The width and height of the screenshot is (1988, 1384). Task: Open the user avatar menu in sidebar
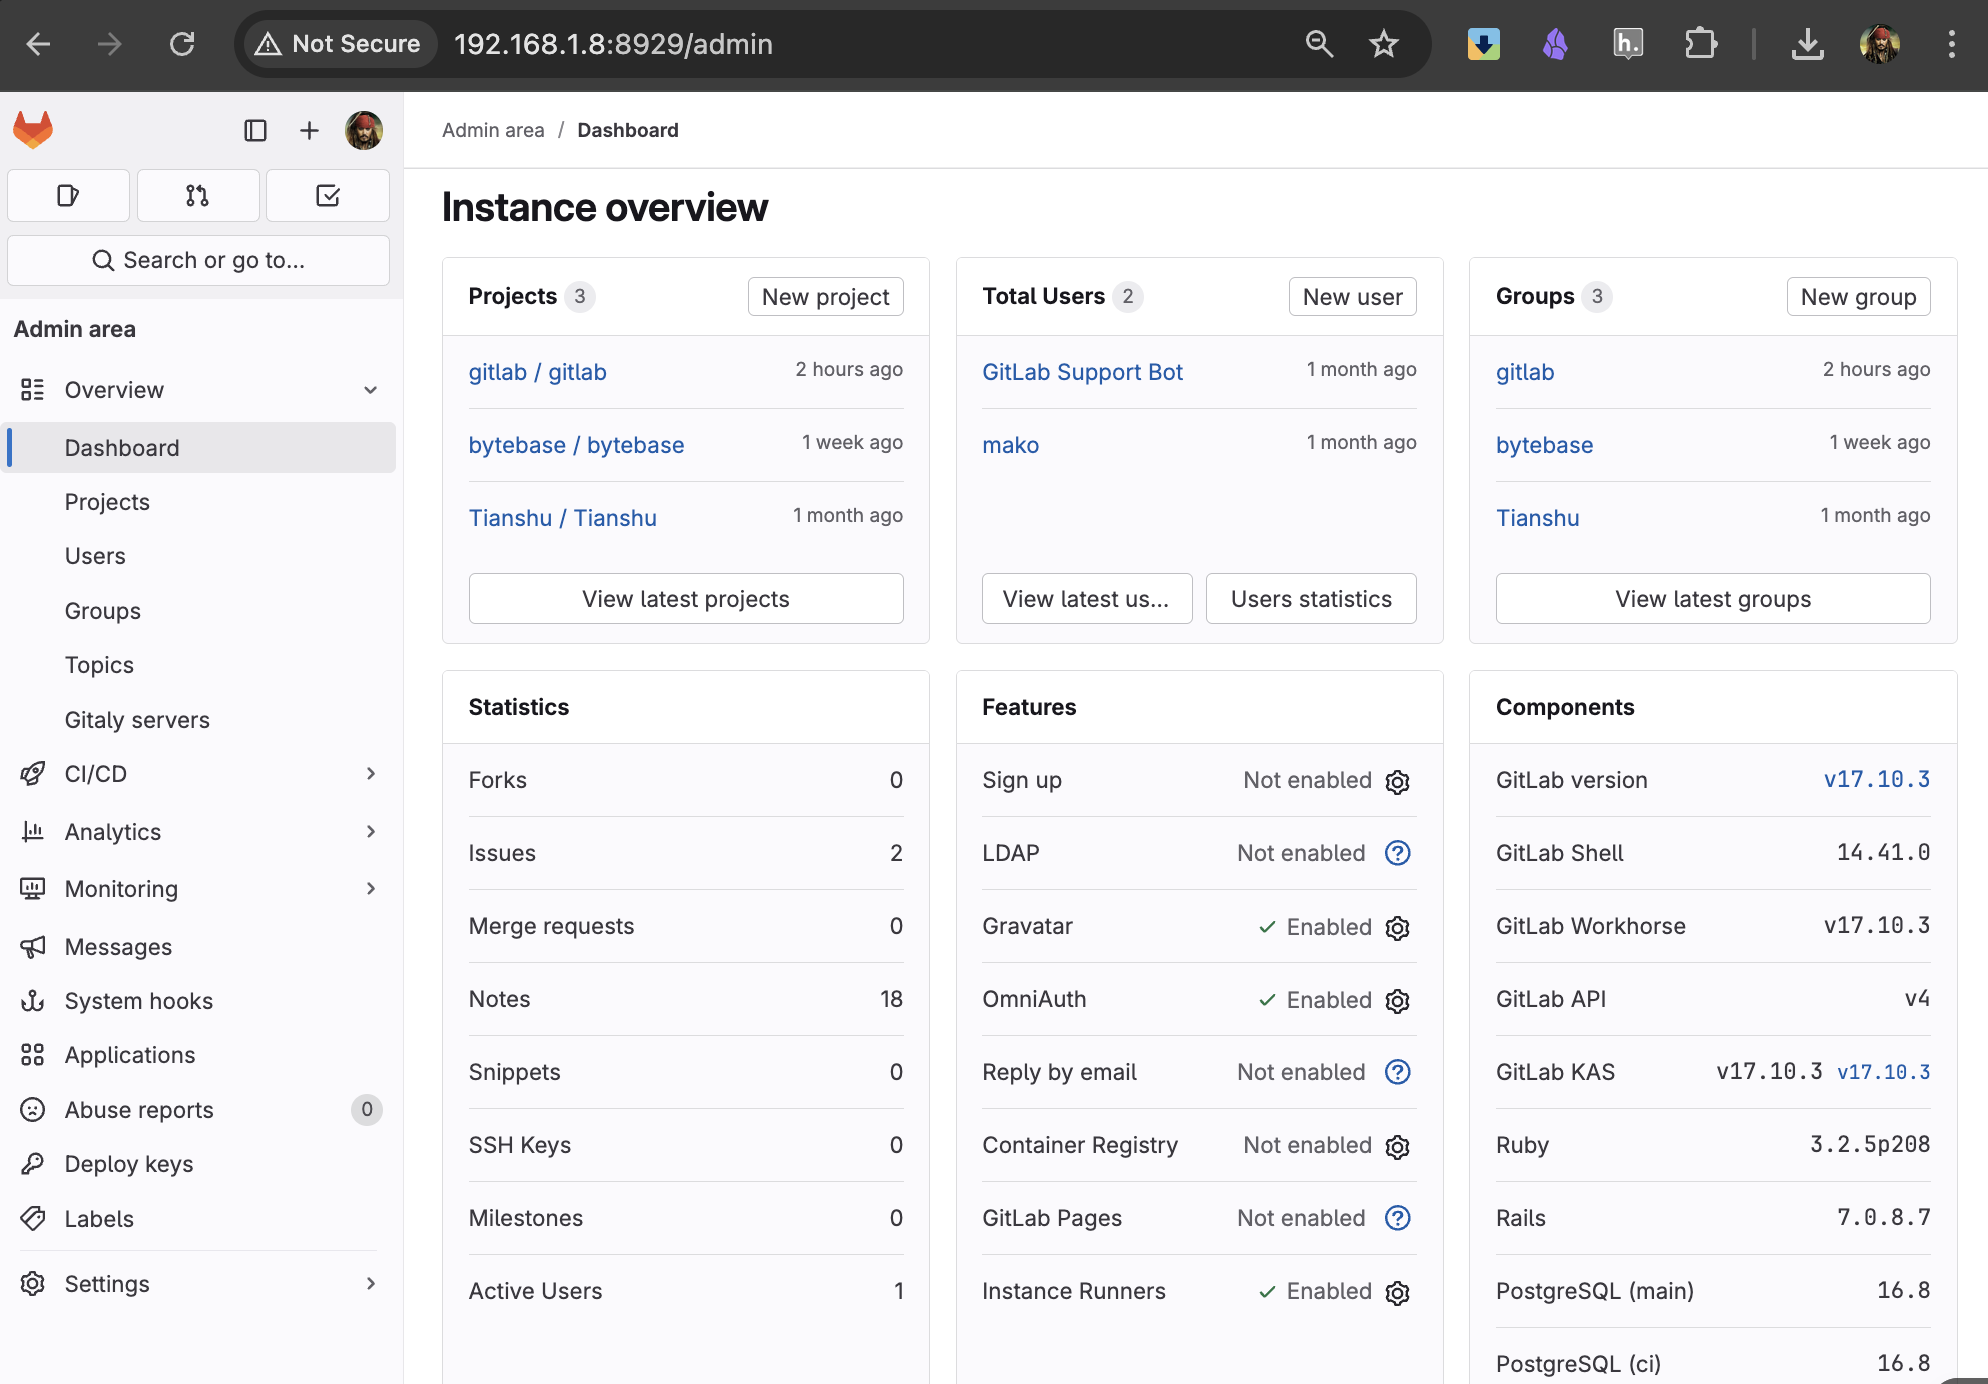pos(364,130)
